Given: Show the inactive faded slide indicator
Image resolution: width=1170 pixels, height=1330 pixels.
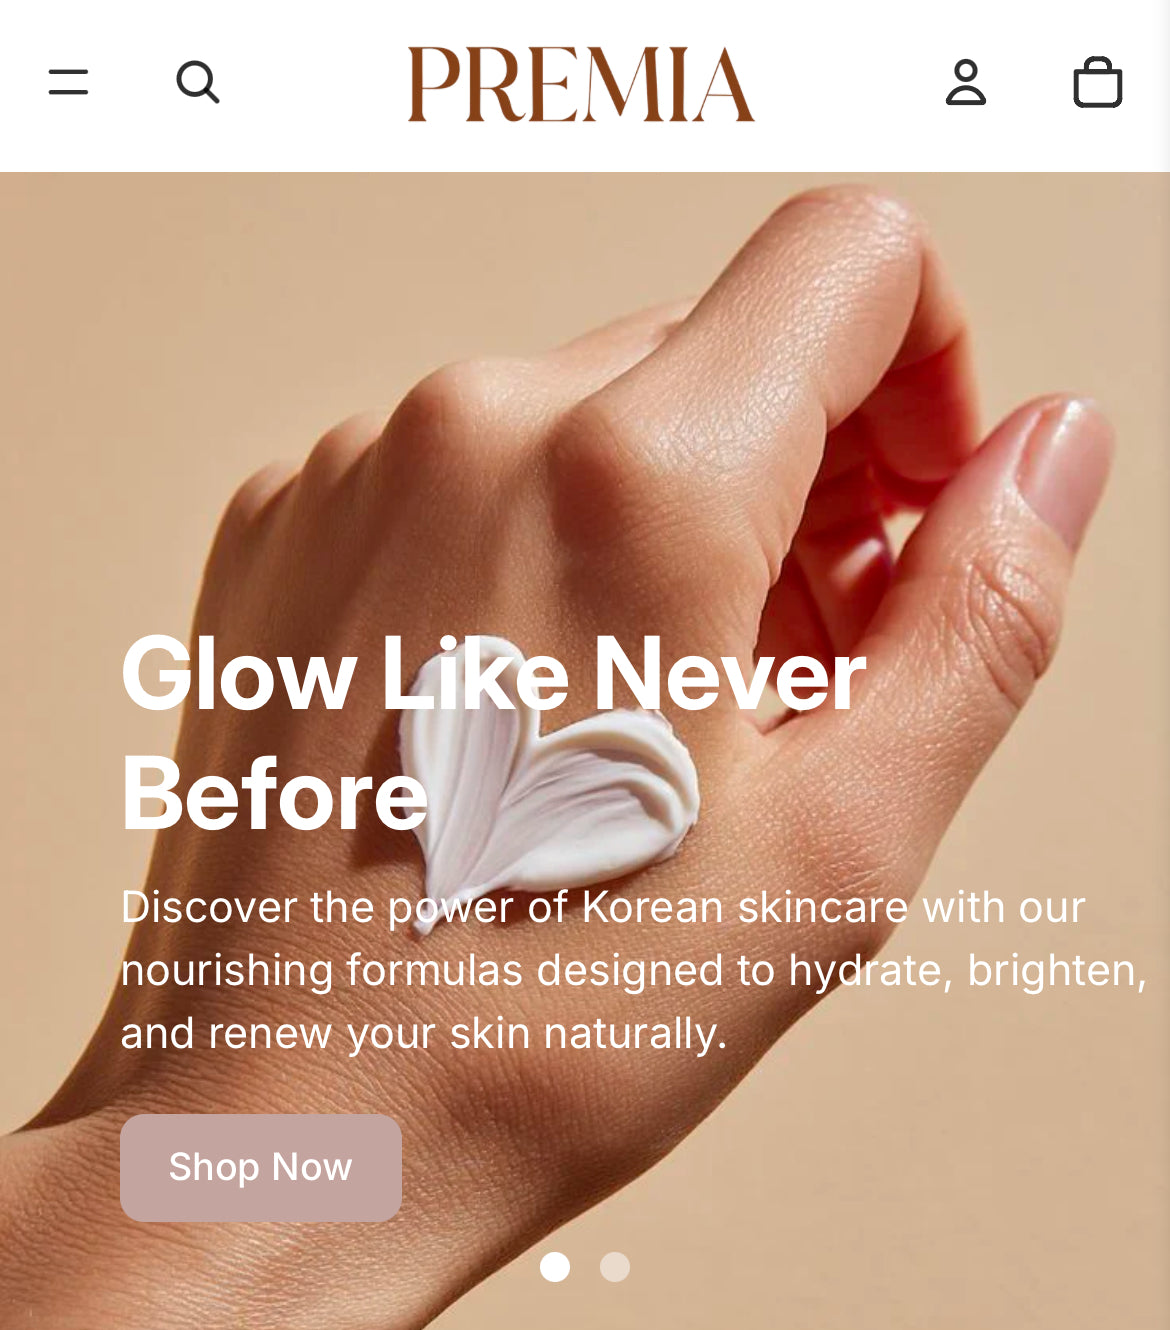Looking at the screenshot, I should tap(615, 1267).
